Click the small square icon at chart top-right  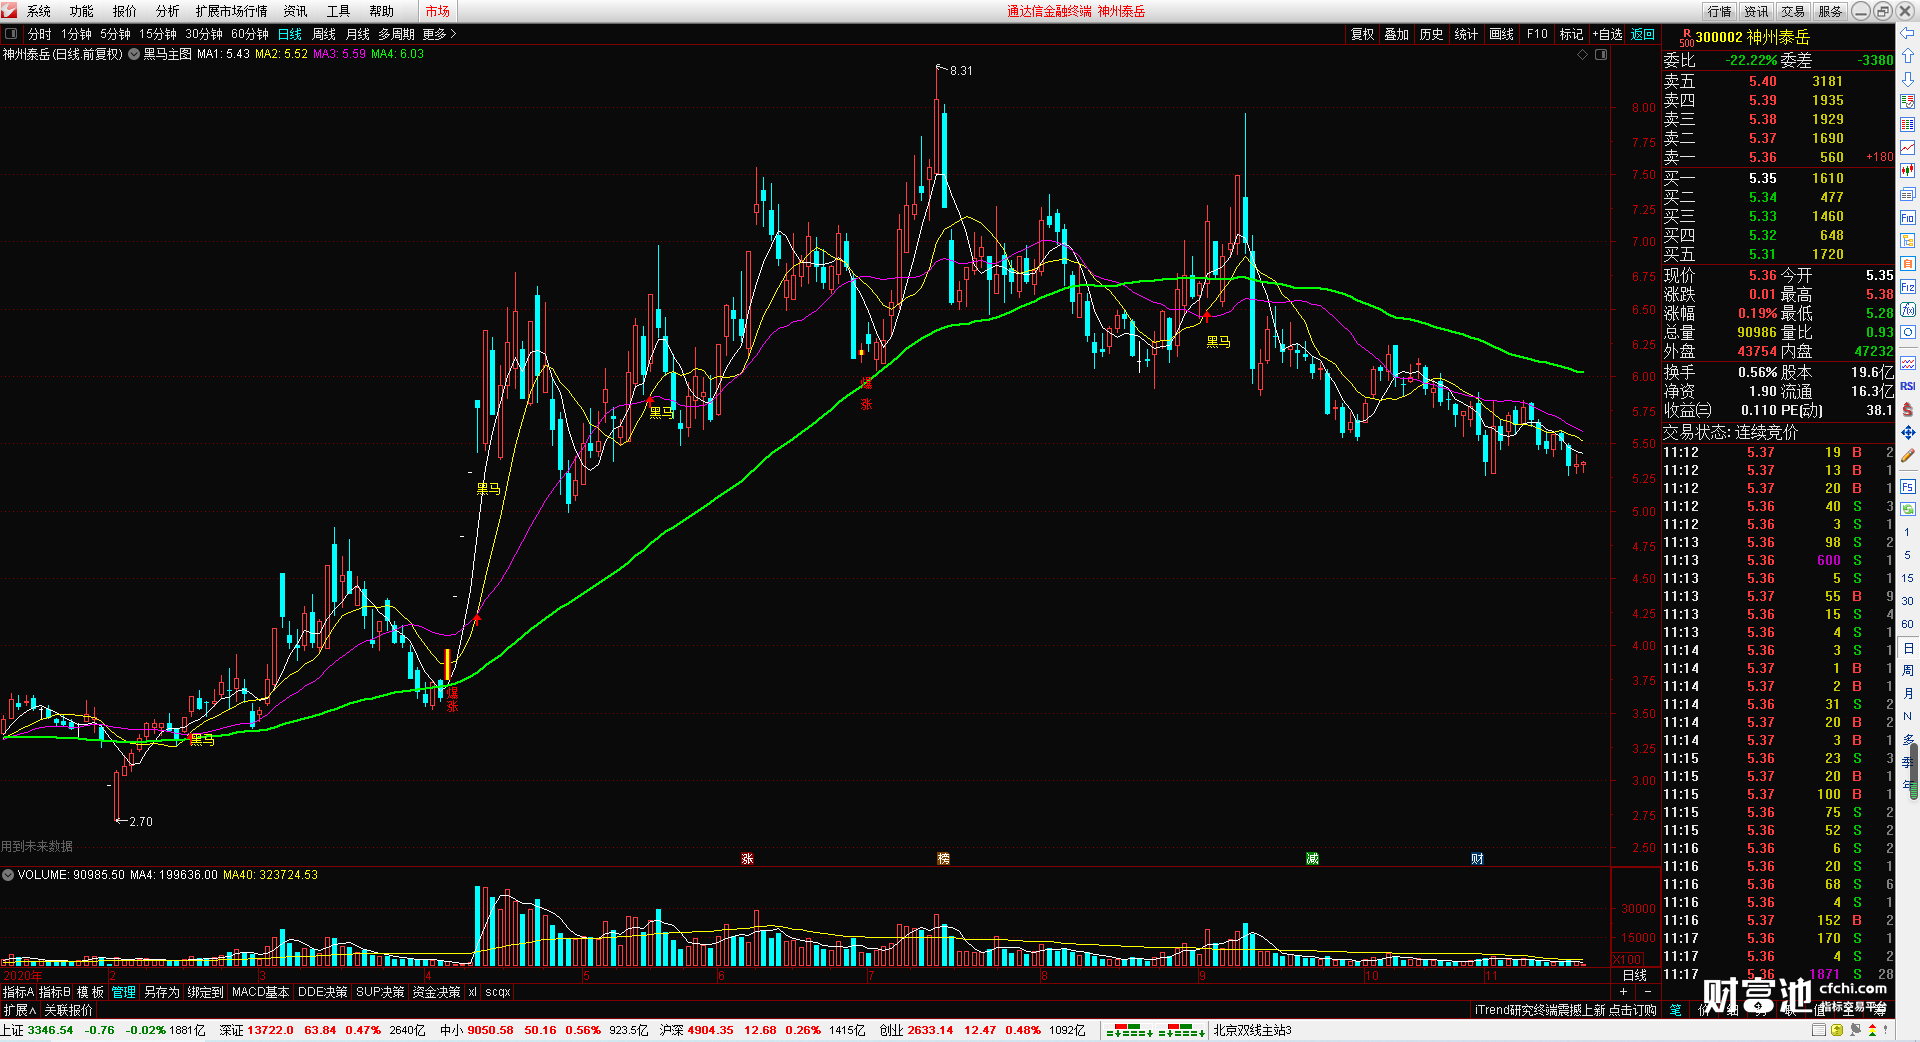pos(1601,55)
